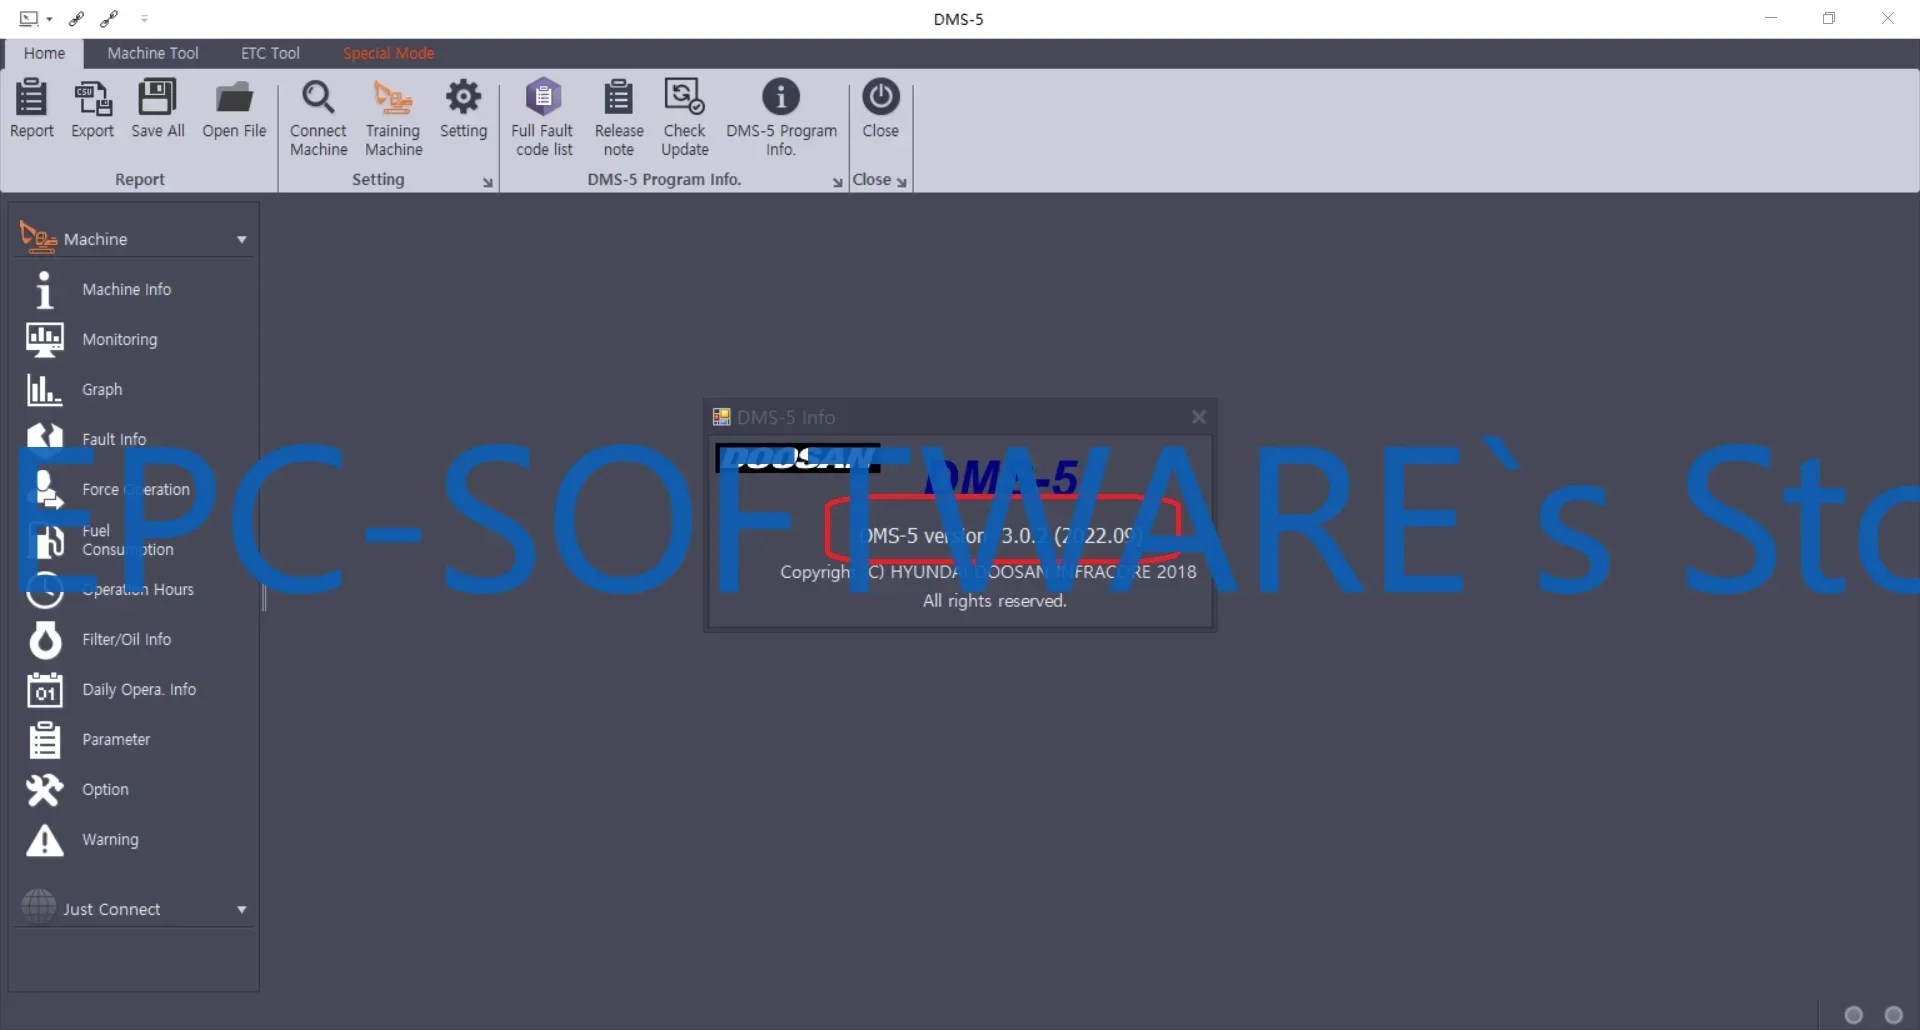
Task: Select the Export icon
Action: coord(92,110)
